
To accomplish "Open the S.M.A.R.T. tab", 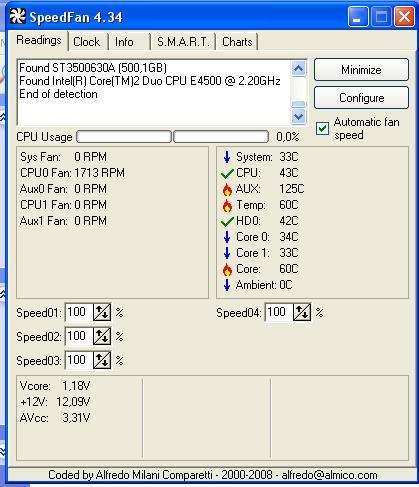I will [x=183, y=42].
